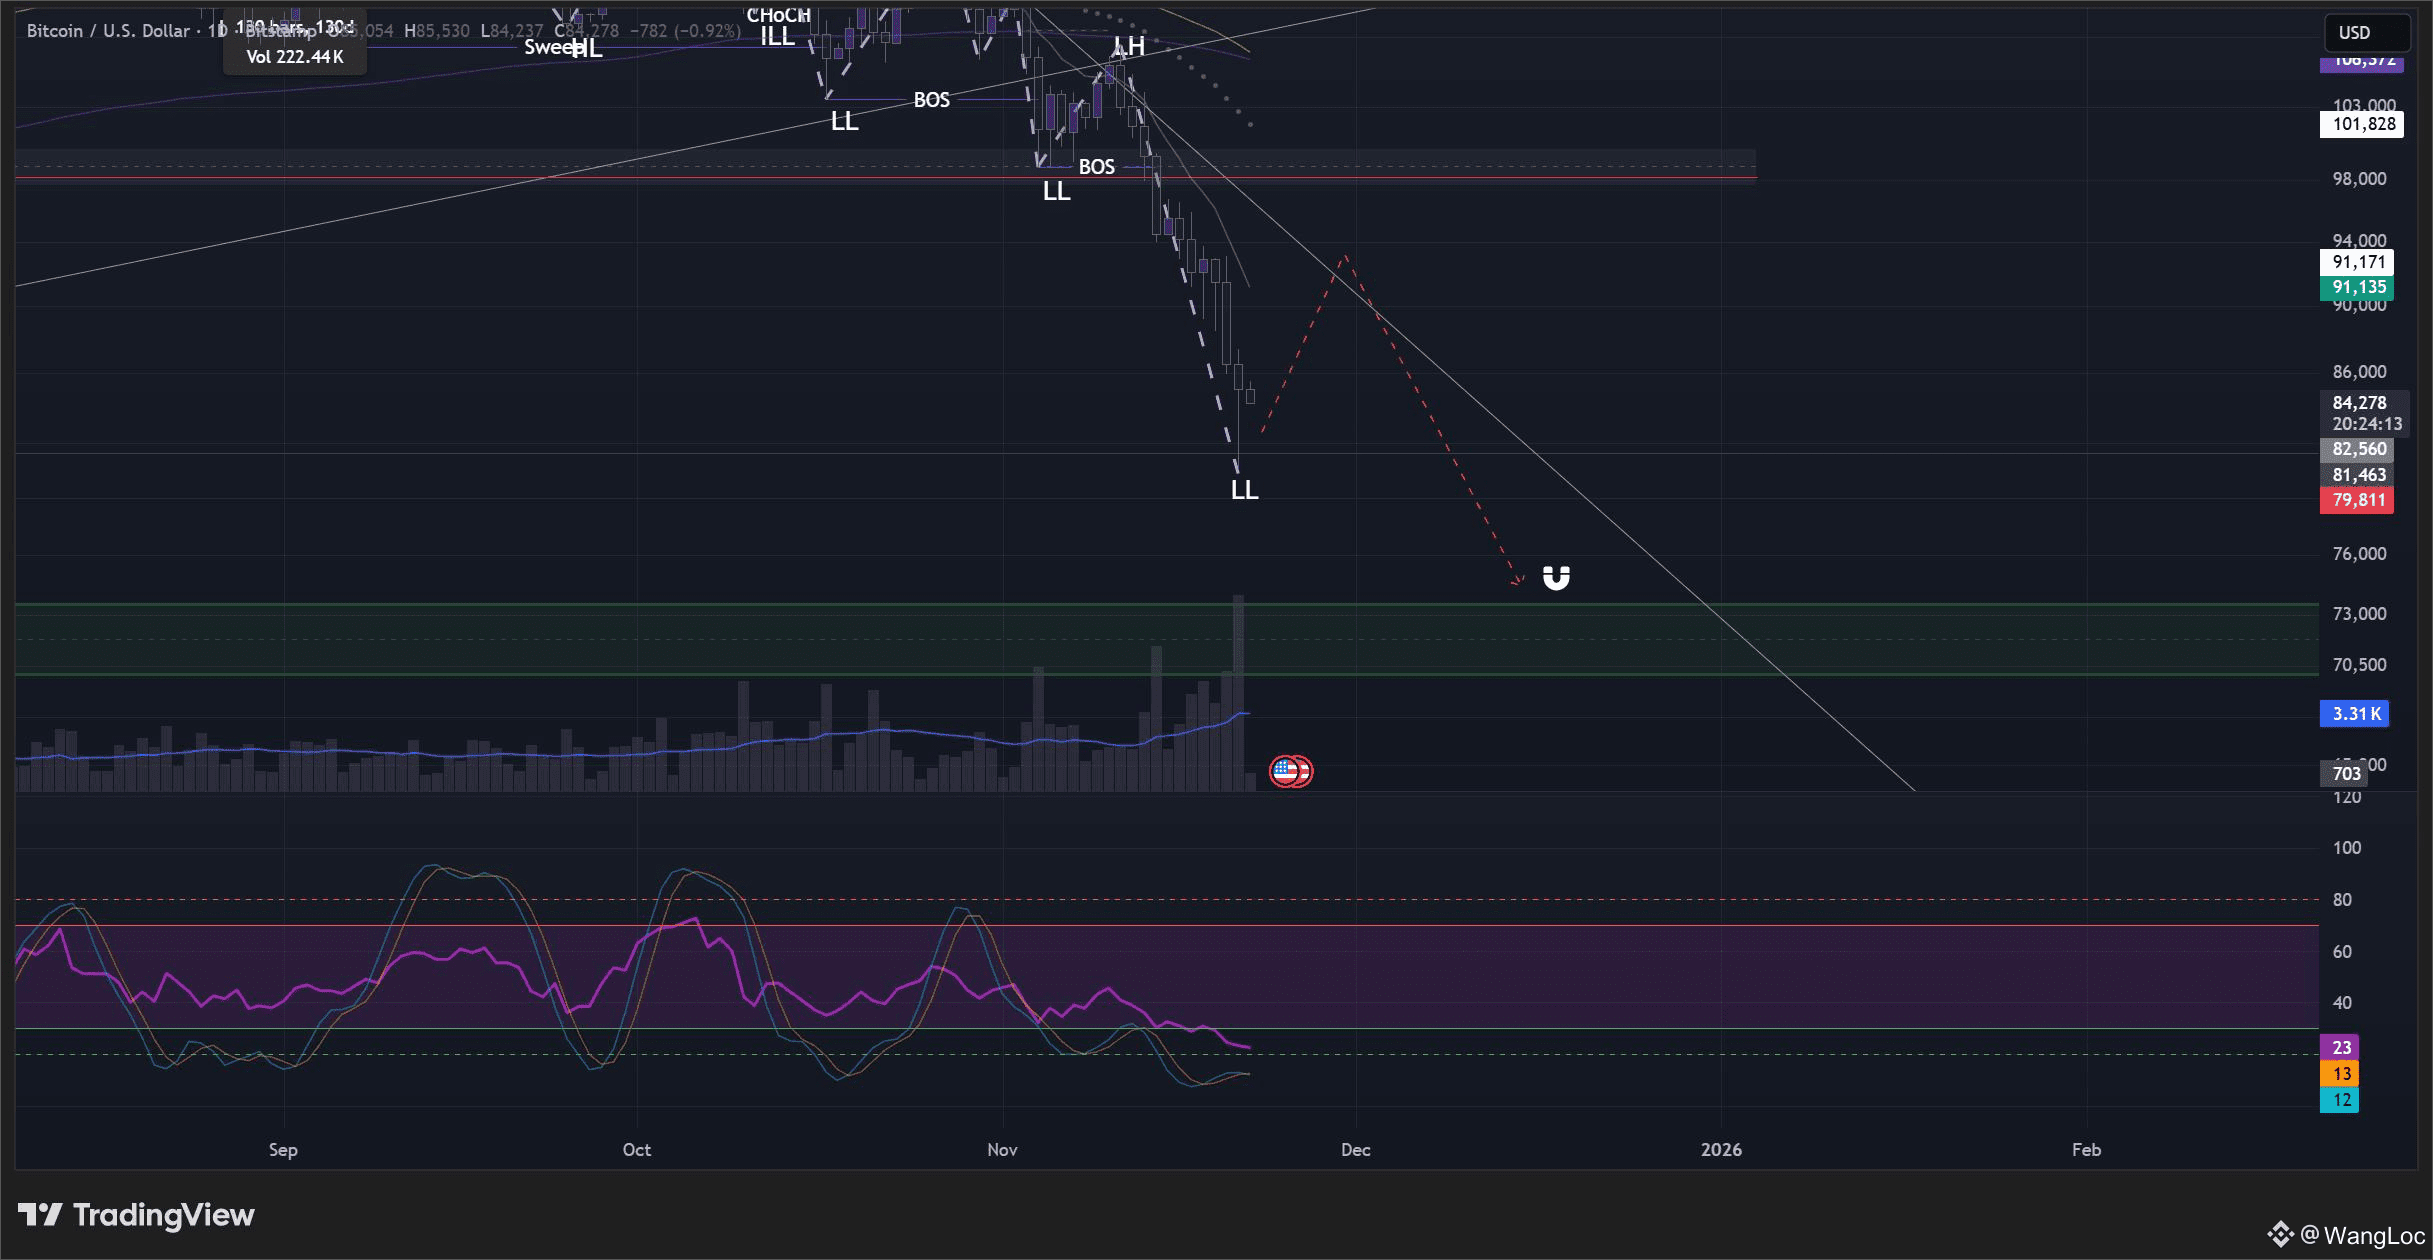Viewport: 2433px width, 1260px height.
Task: Click the Bitcoin / U.S. Dollar symbol title
Action: [108, 31]
